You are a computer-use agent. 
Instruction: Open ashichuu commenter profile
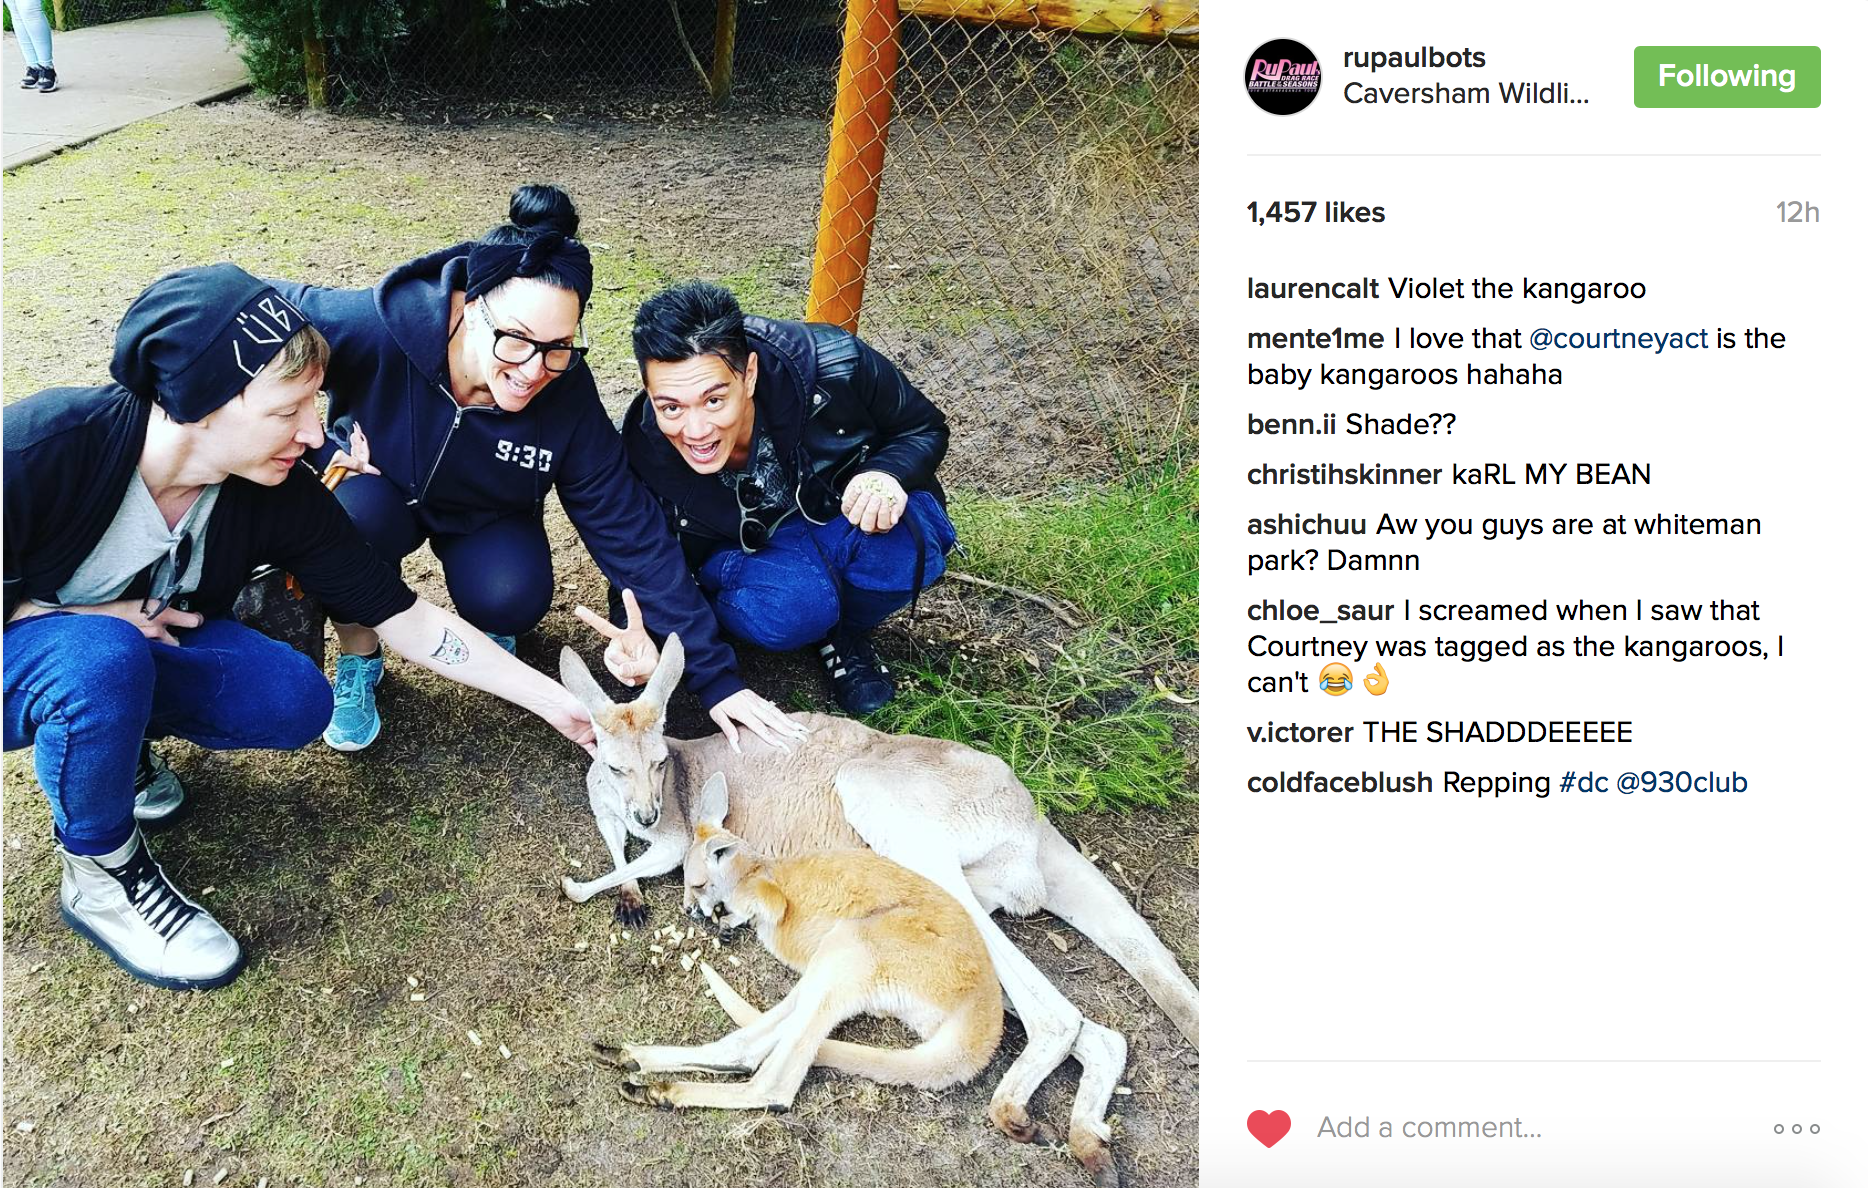(x=1306, y=524)
